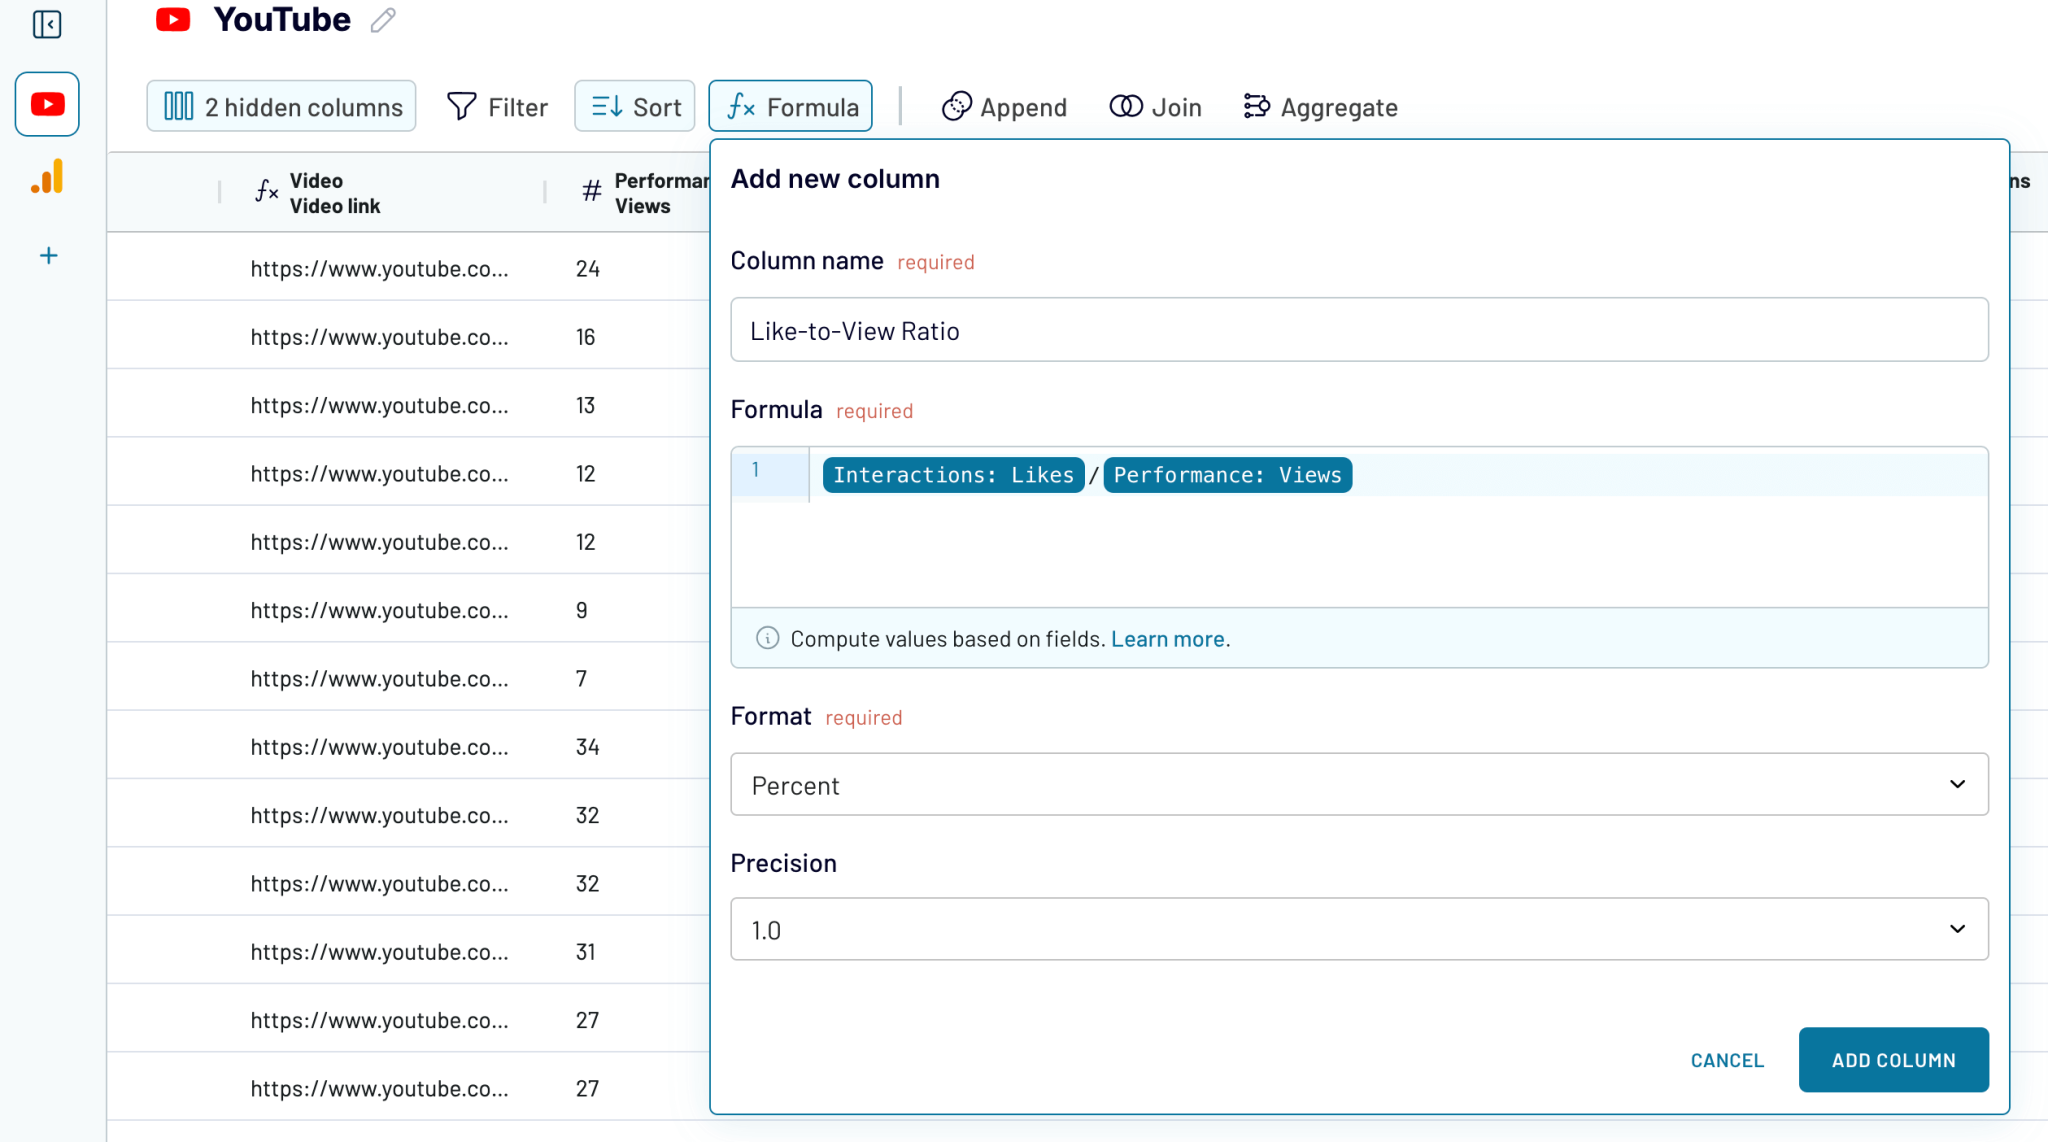Add a new data source with the plus icon
This screenshot has height=1142, width=2048.
[x=46, y=255]
